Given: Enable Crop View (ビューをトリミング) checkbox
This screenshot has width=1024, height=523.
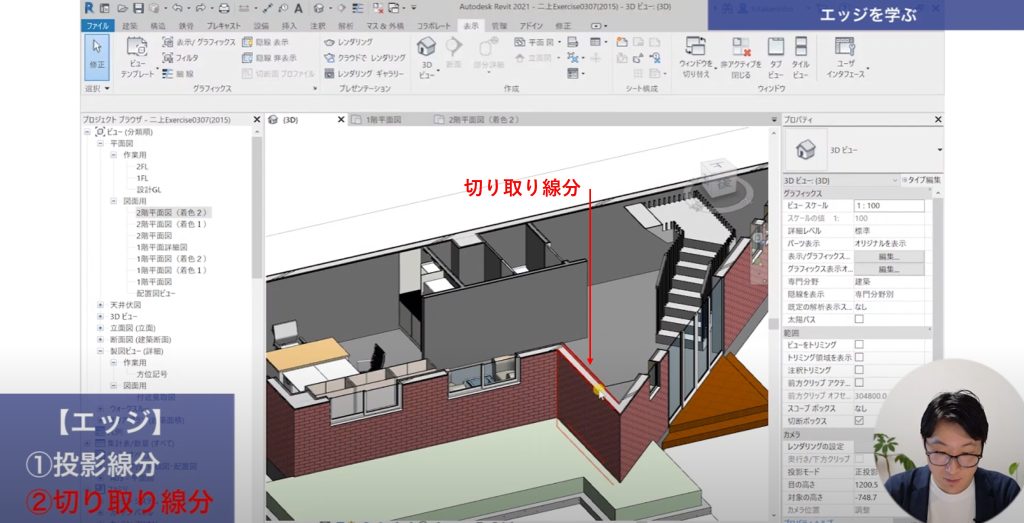Looking at the screenshot, I should [859, 344].
